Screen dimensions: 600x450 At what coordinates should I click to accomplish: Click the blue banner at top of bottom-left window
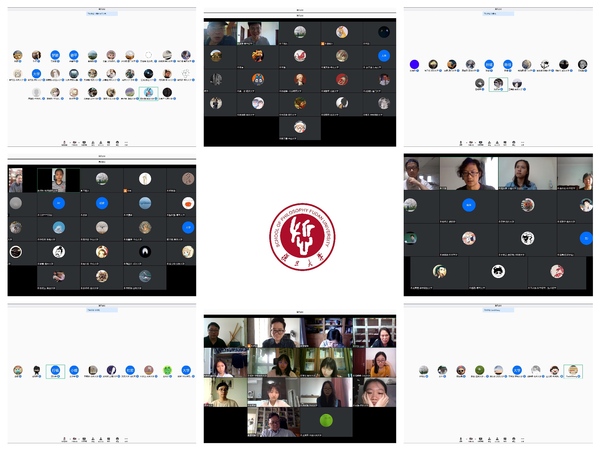(x=100, y=310)
